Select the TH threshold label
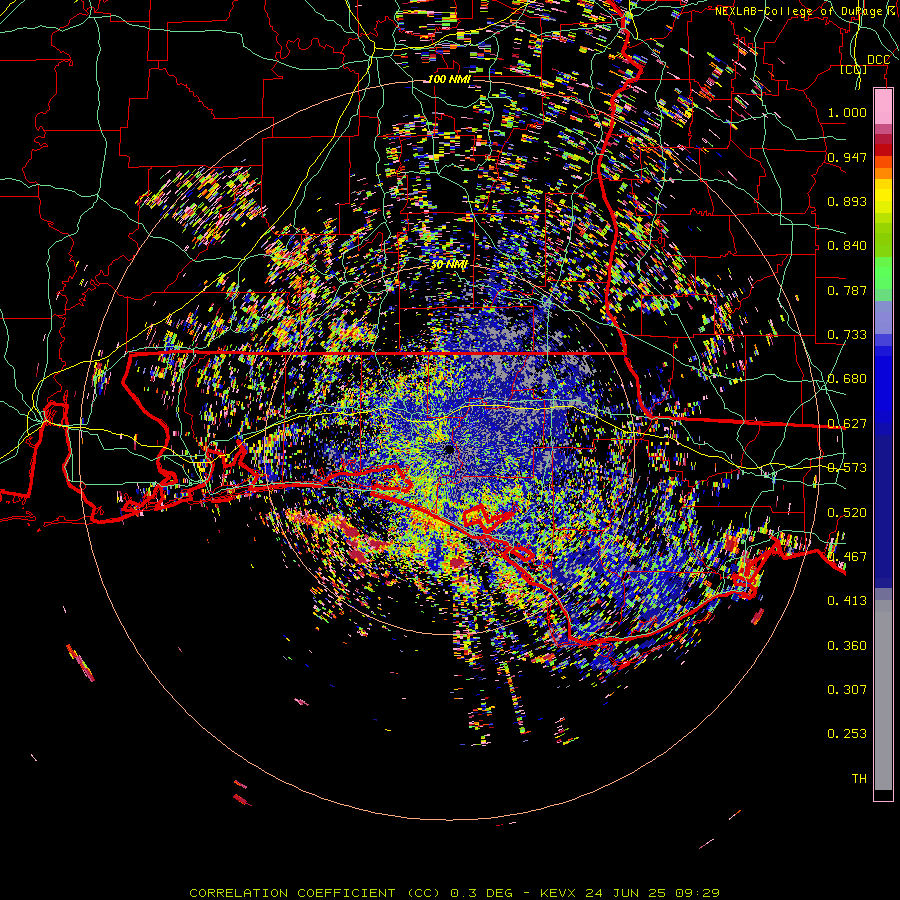The height and width of the screenshot is (900, 900). point(859,779)
